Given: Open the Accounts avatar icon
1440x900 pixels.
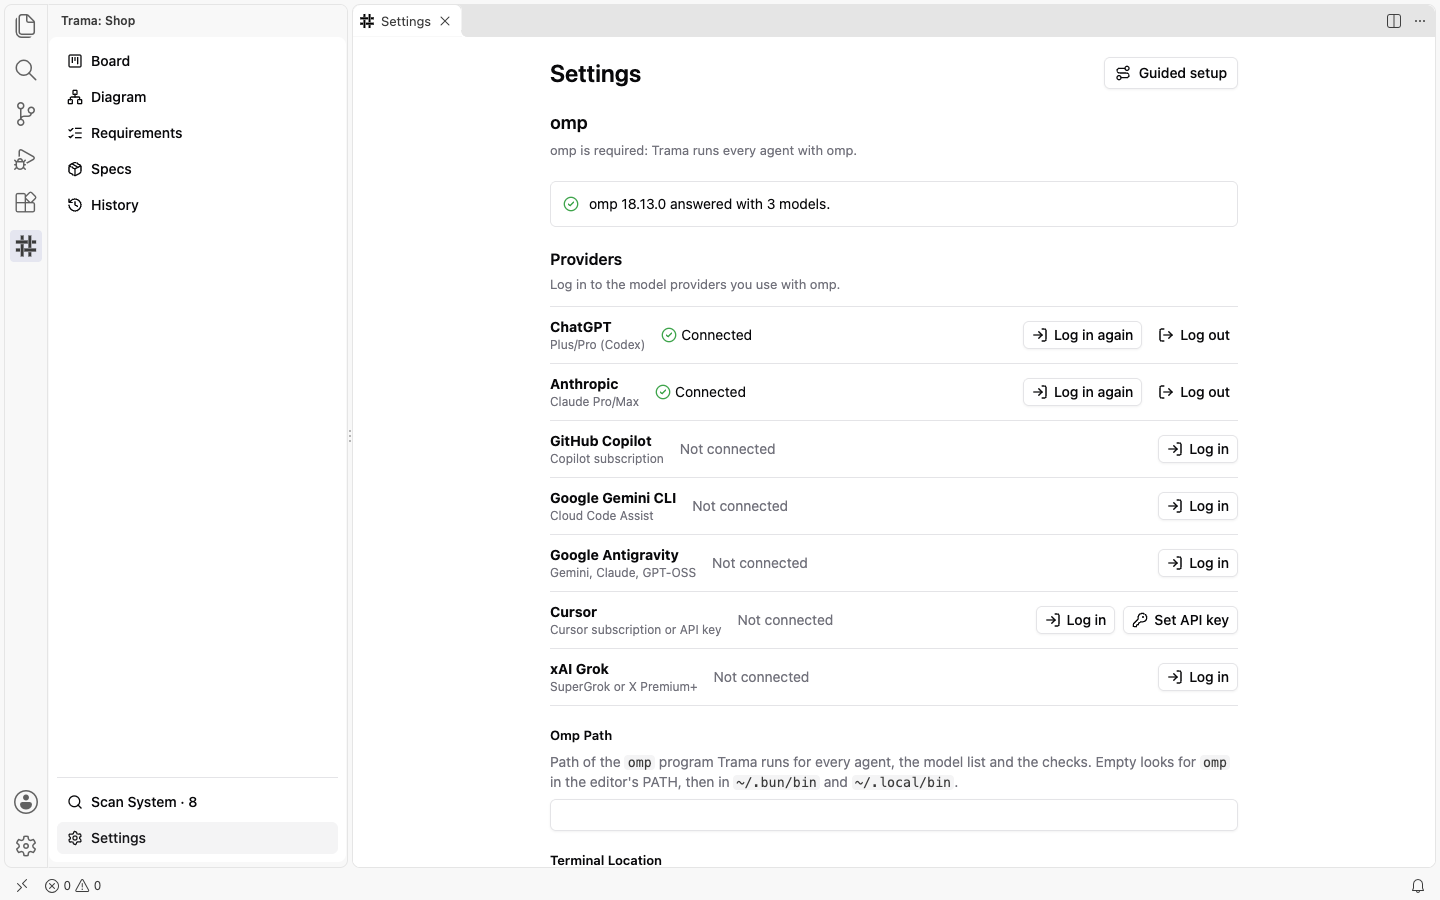Looking at the screenshot, I should [26, 802].
